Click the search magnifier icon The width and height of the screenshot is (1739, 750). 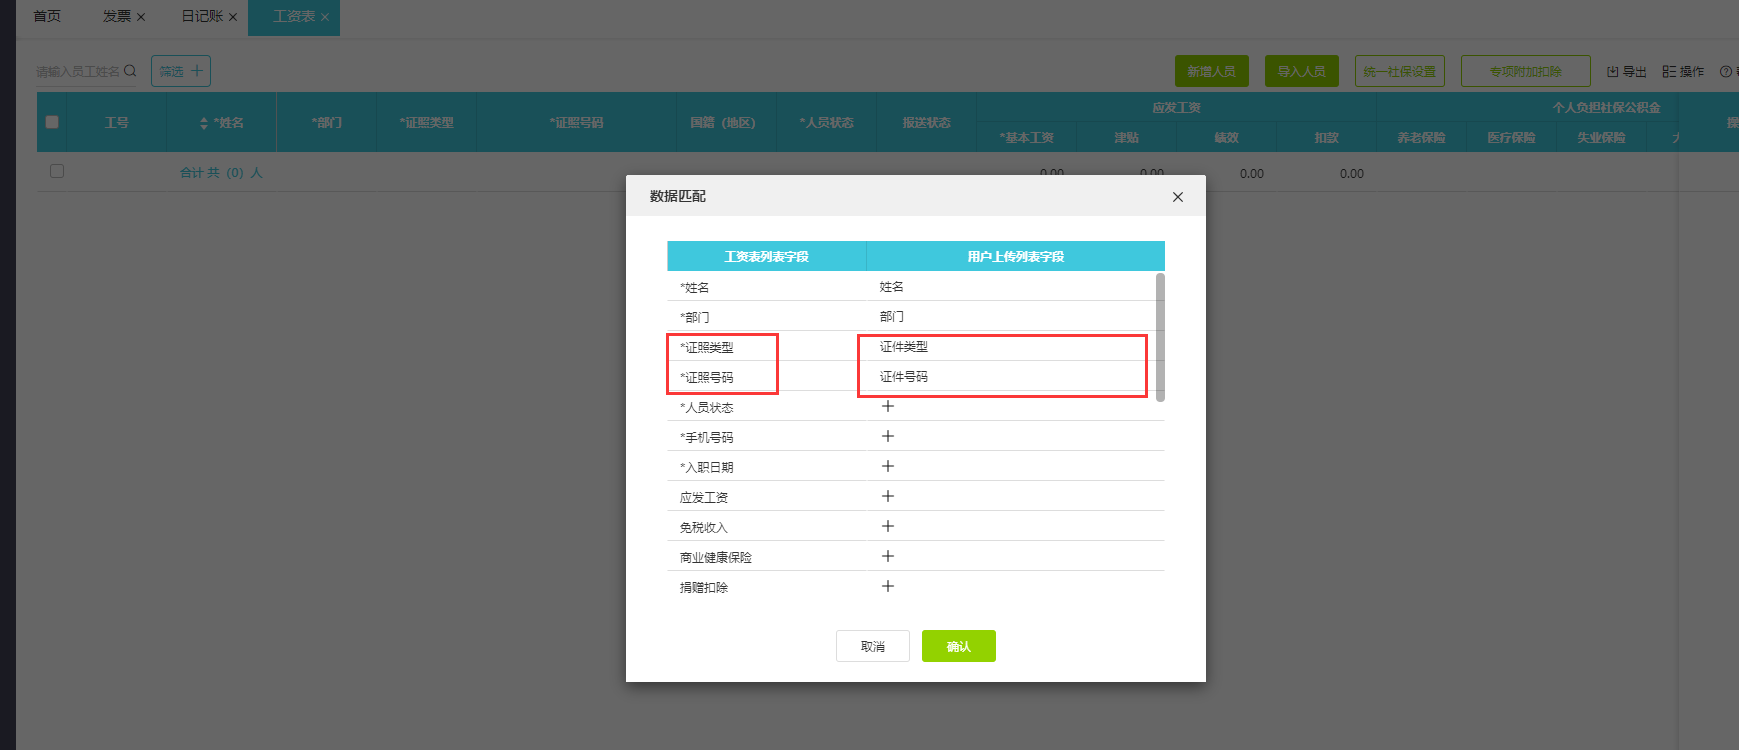(130, 71)
